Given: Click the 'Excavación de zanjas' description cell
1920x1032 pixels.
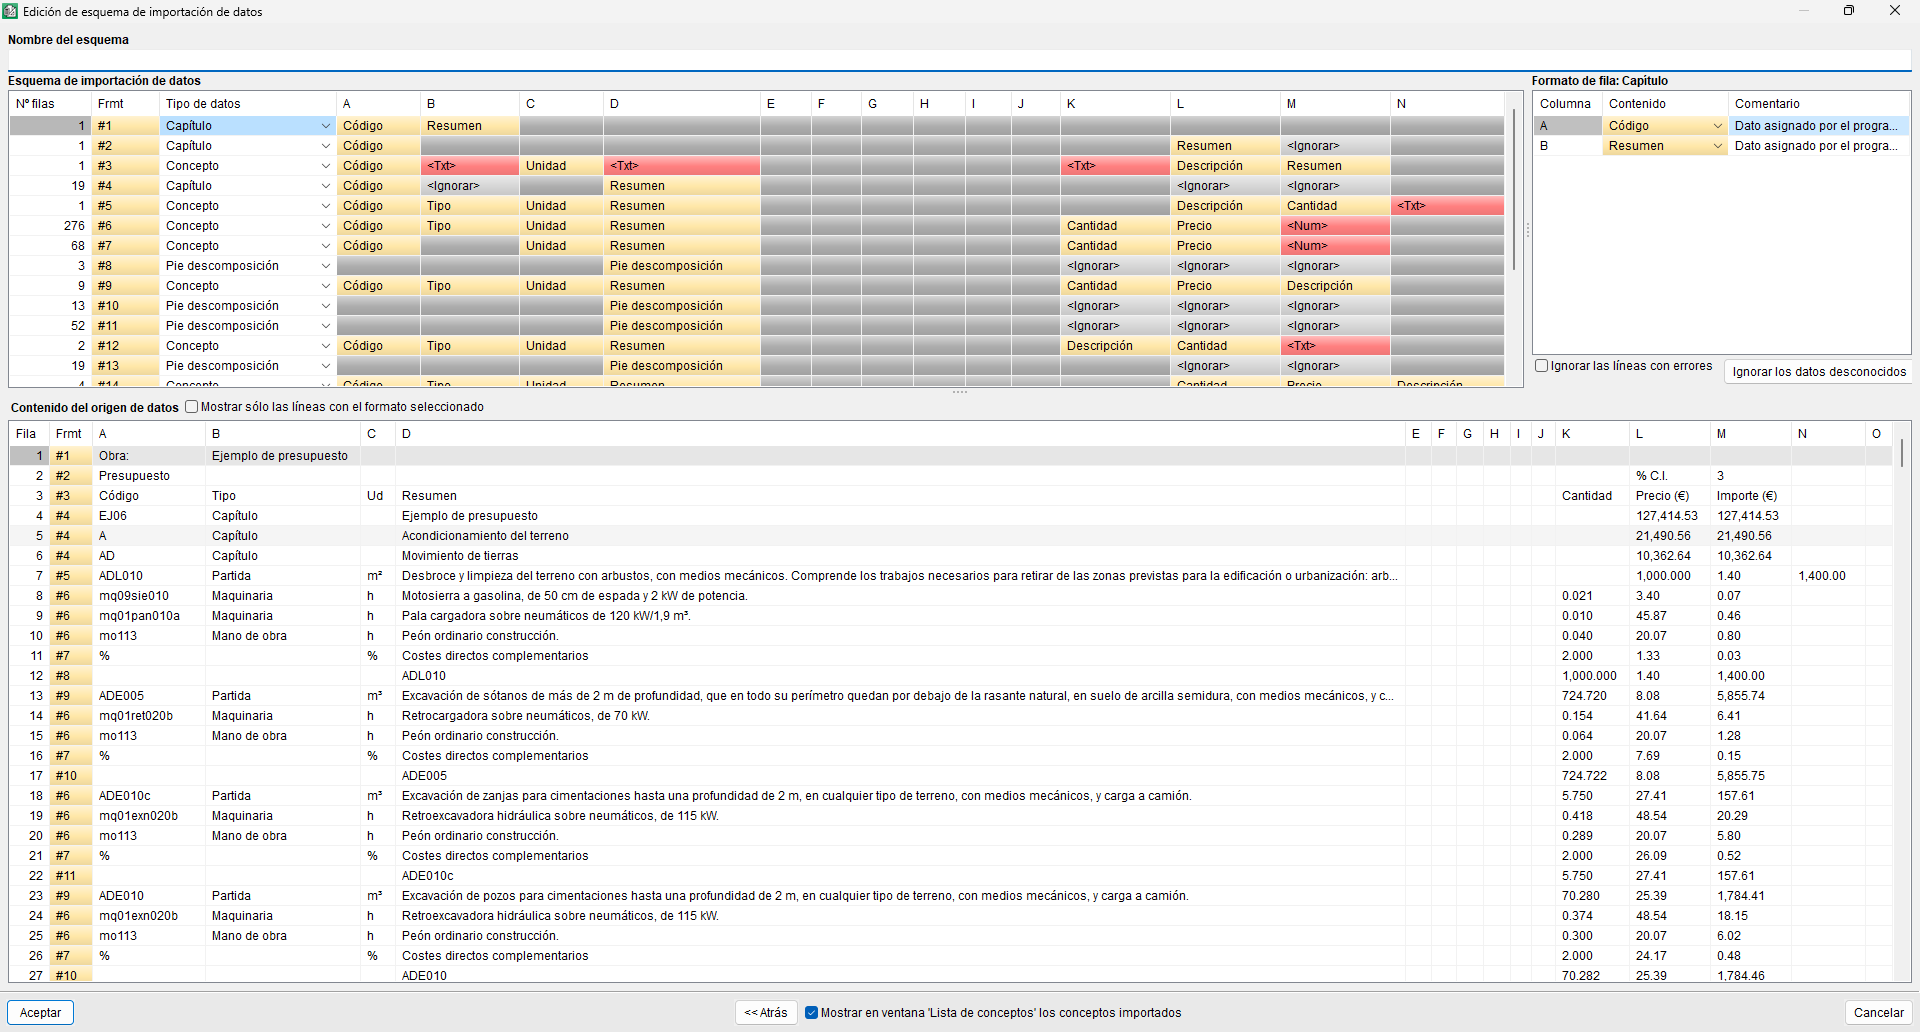Looking at the screenshot, I should click(x=900, y=796).
